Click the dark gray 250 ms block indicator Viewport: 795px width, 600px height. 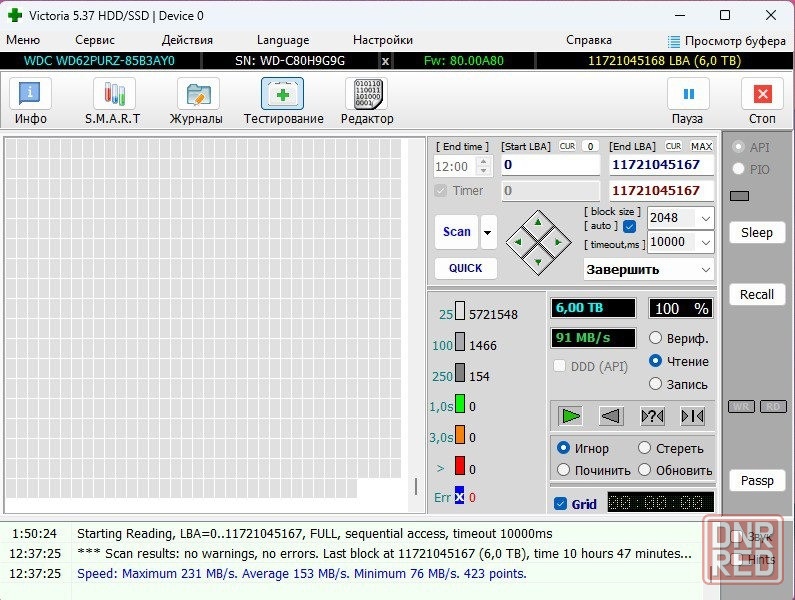459,373
